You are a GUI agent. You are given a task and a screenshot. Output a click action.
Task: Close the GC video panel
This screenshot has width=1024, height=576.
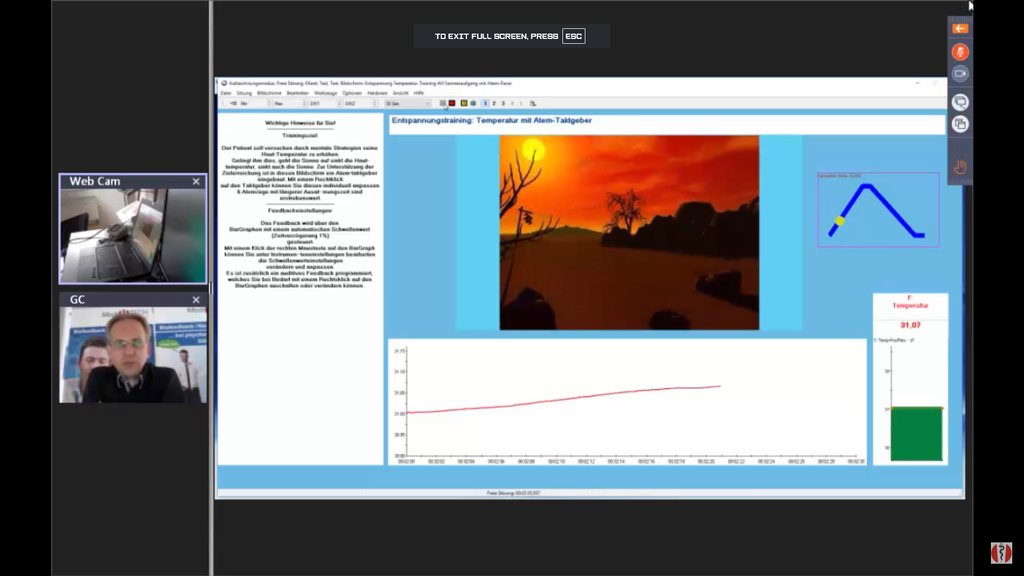coord(196,300)
